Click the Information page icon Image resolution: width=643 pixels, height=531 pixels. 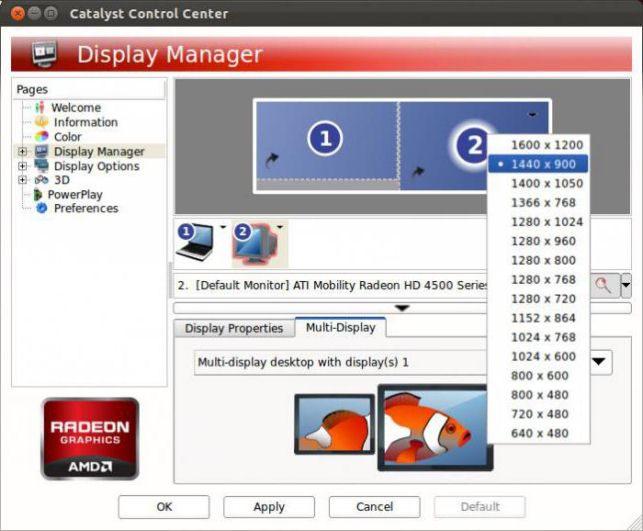coord(41,122)
